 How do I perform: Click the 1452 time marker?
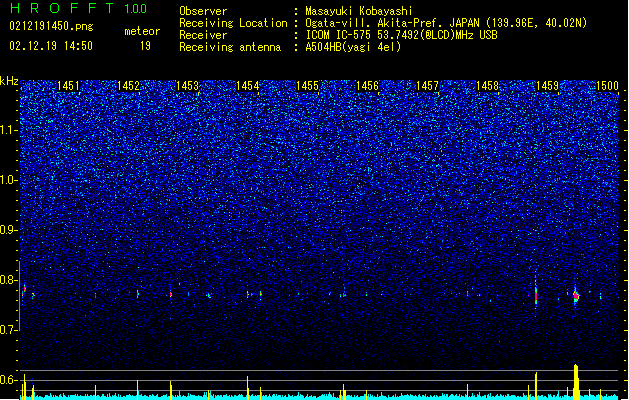(x=128, y=86)
